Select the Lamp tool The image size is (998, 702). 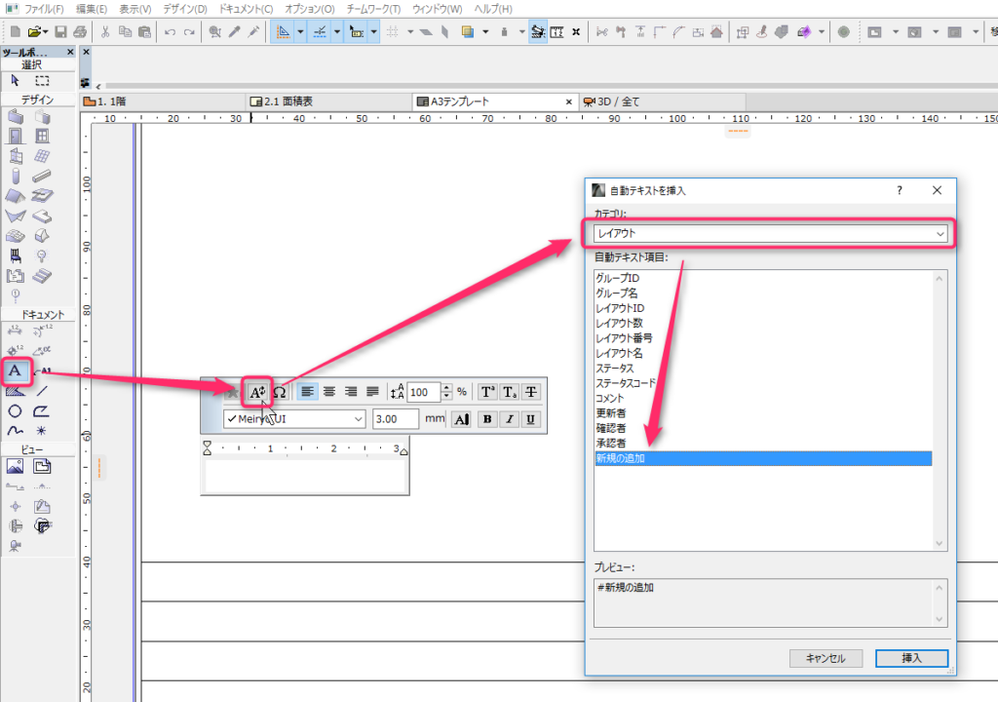tap(42, 256)
